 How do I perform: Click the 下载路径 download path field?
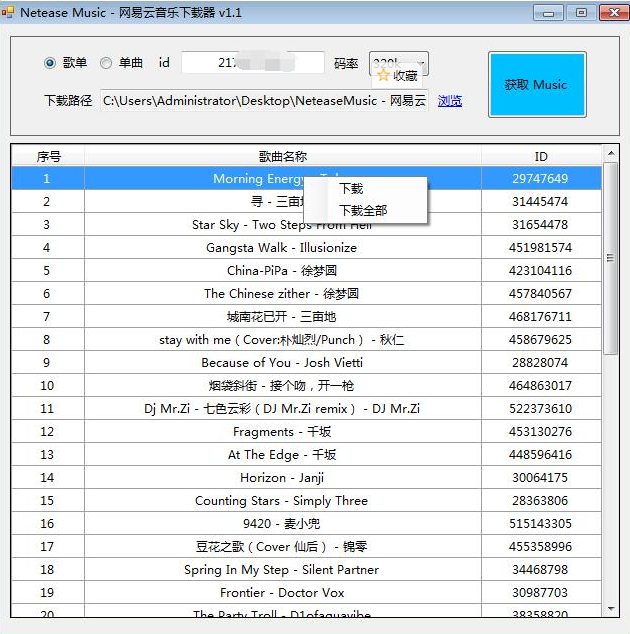(264, 101)
